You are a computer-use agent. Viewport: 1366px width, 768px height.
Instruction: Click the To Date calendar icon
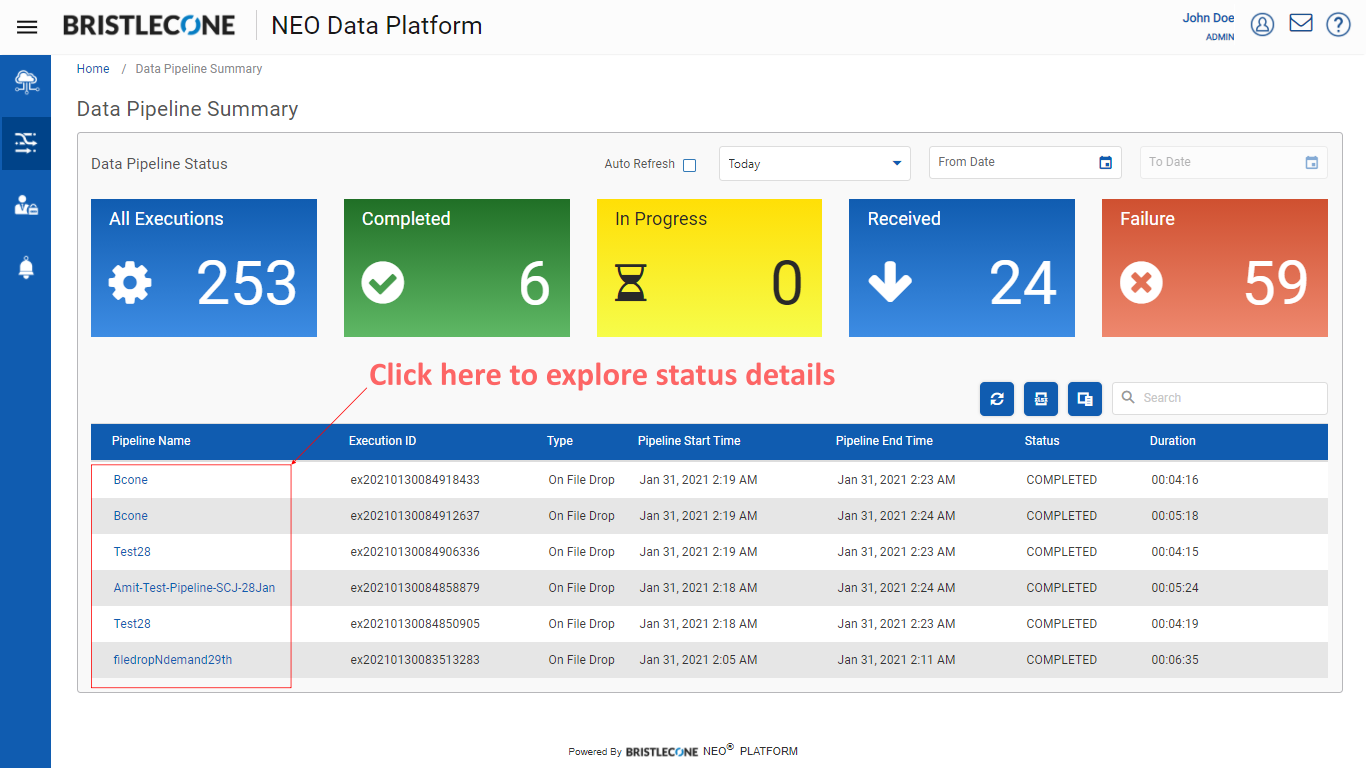click(x=1311, y=163)
